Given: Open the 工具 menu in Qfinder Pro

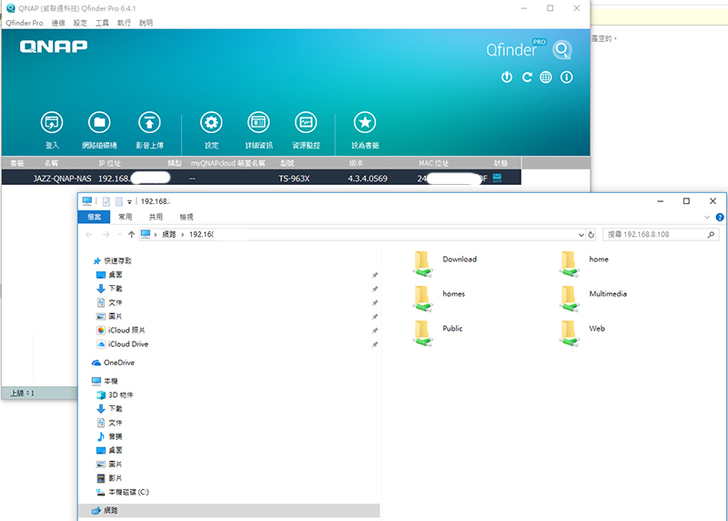Looking at the screenshot, I should [x=102, y=22].
